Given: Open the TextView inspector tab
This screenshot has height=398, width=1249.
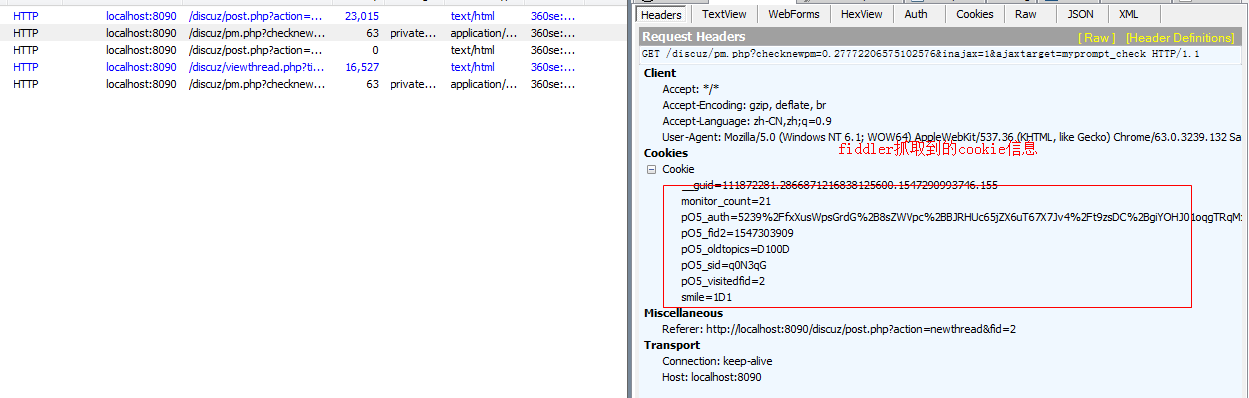Looking at the screenshot, I should [x=724, y=15].
